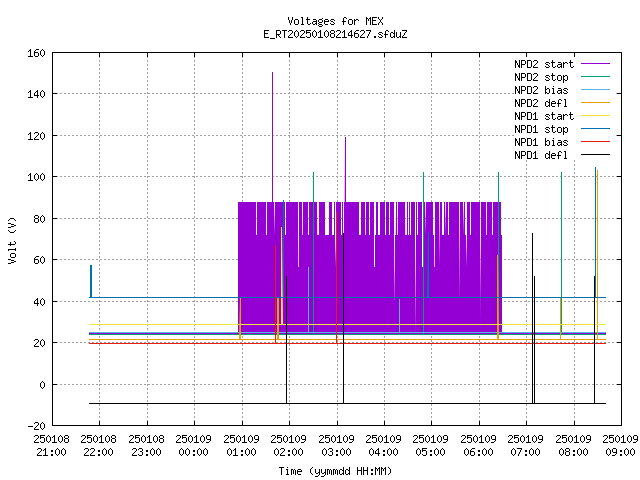
Task: Click the file name E_RT20250108214627.sfduZ
Action: pyautogui.click(x=335, y=34)
